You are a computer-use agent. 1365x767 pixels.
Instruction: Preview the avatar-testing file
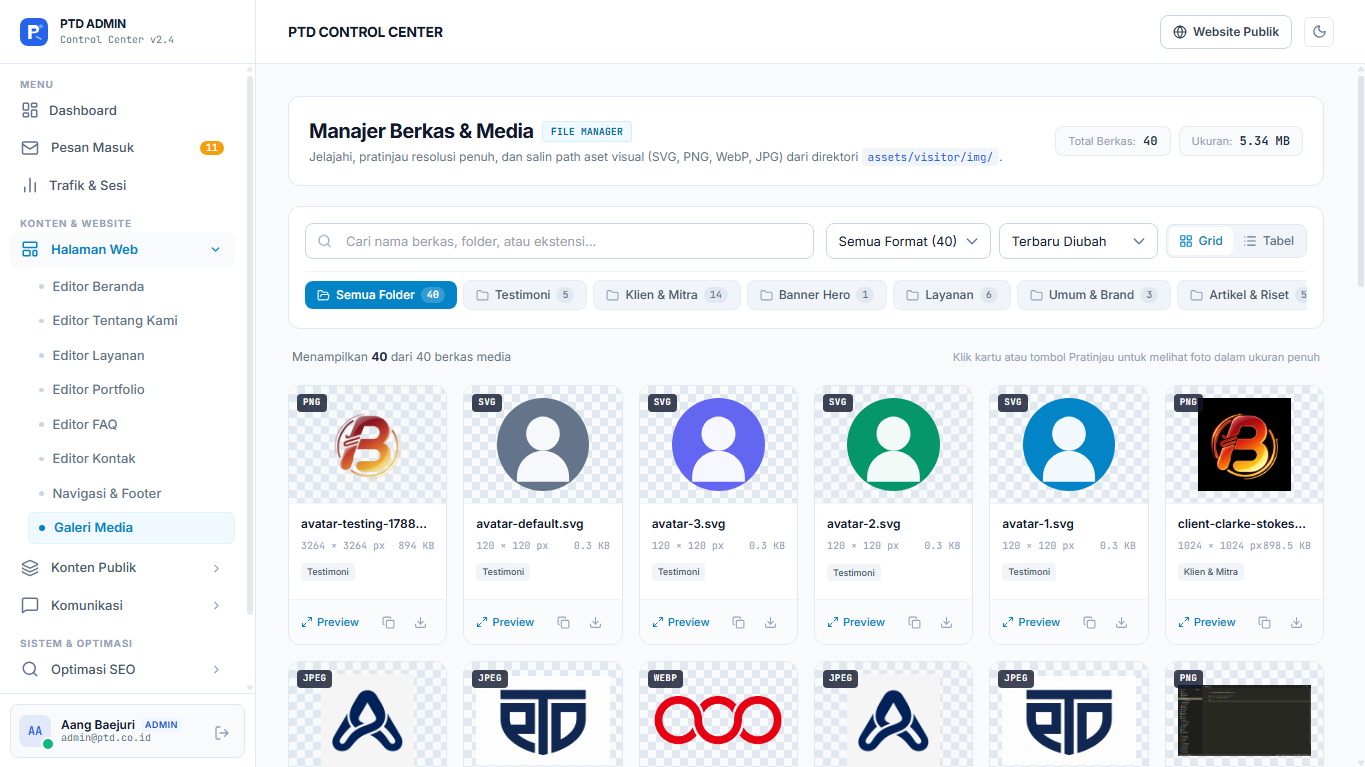pos(330,622)
